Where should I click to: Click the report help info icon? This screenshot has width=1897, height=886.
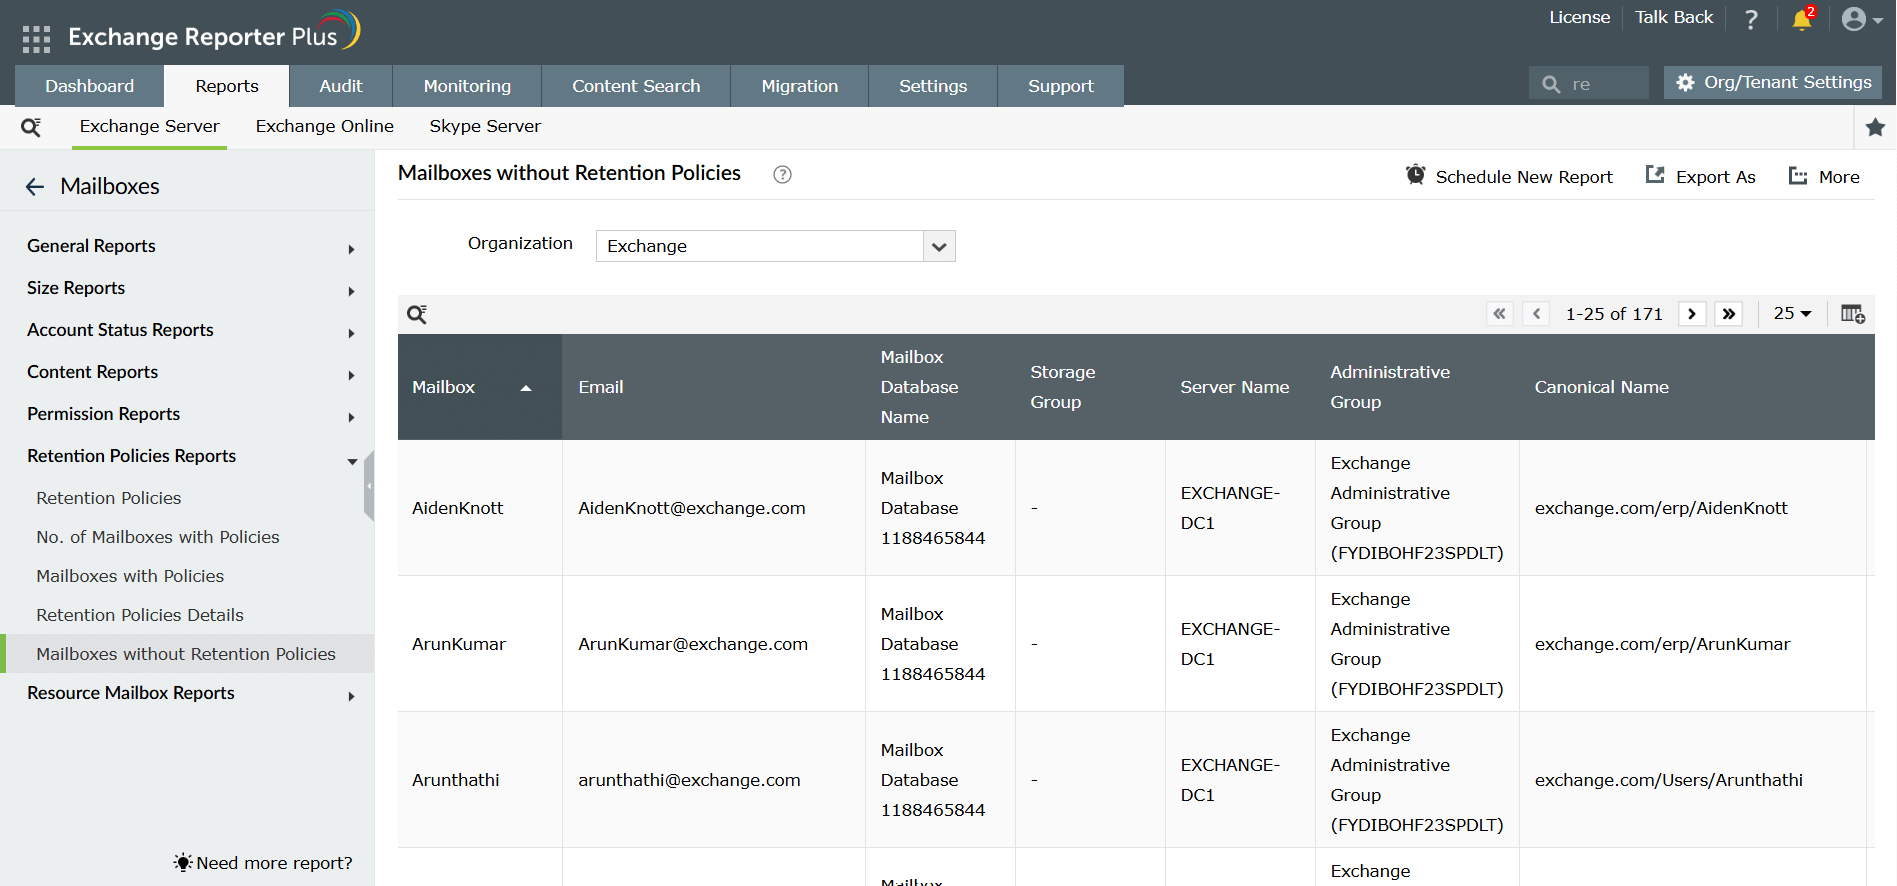[782, 174]
